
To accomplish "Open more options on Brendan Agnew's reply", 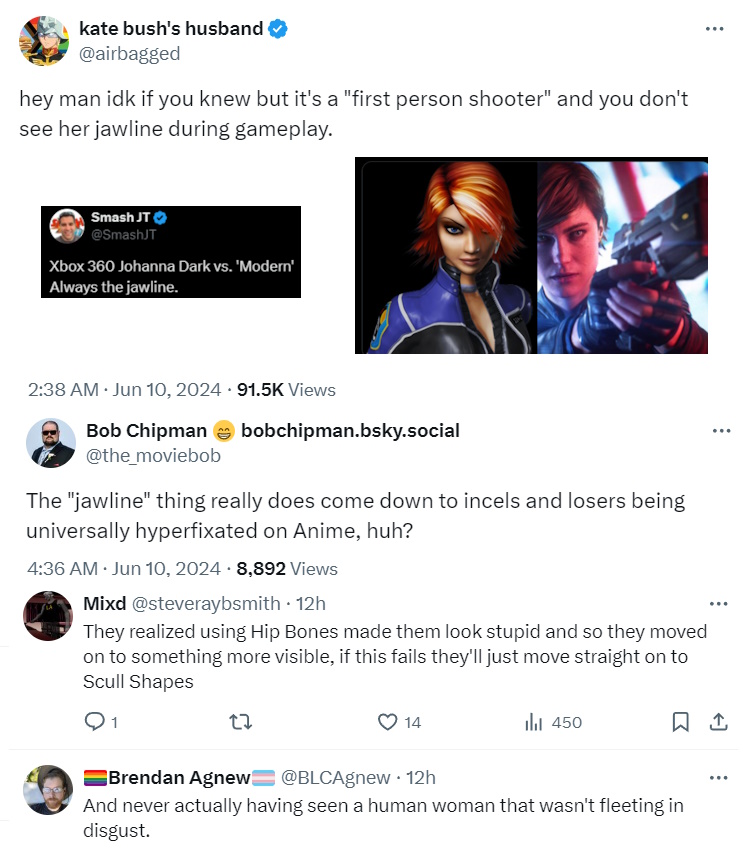I will (718, 777).
